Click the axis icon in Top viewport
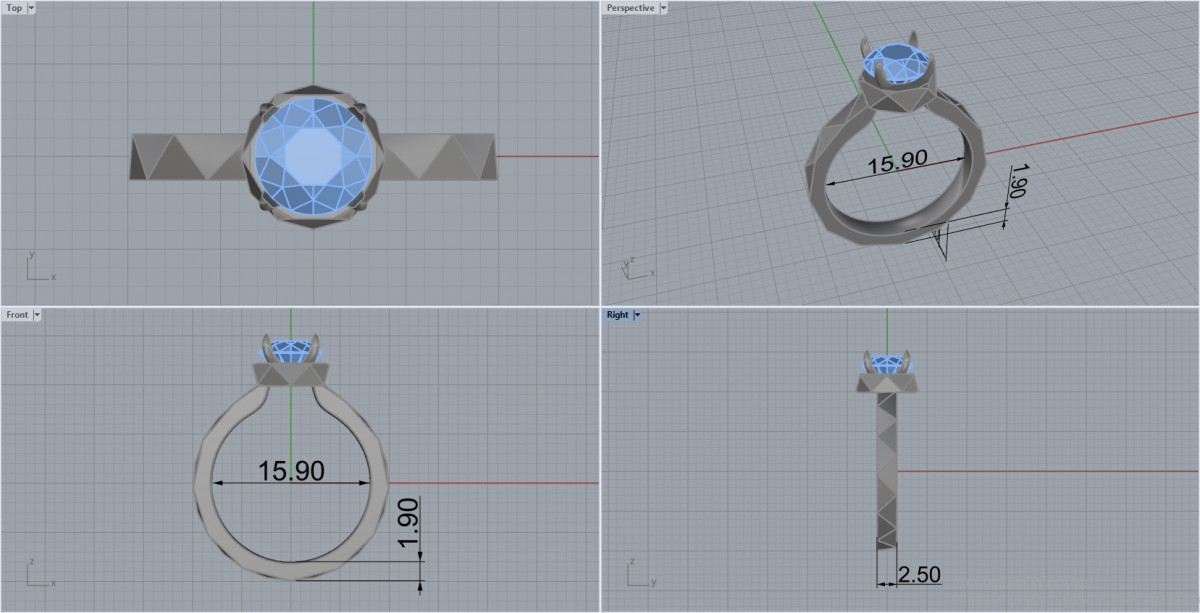The height and width of the screenshot is (613, 1200). coord(40,267)
